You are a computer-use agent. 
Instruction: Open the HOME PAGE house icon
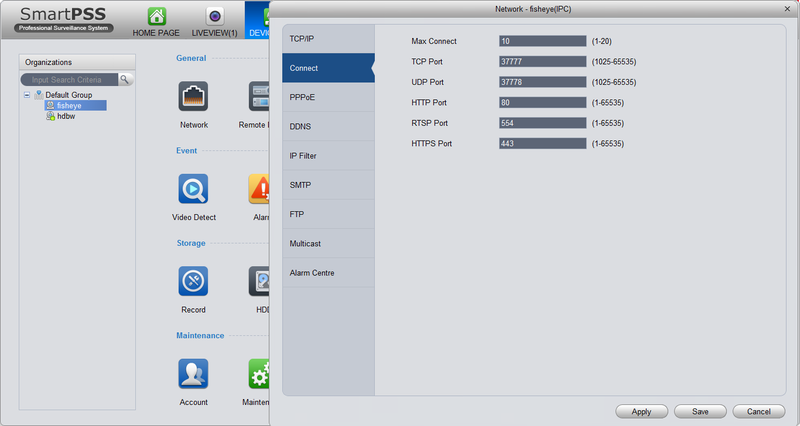pos(157,17)
